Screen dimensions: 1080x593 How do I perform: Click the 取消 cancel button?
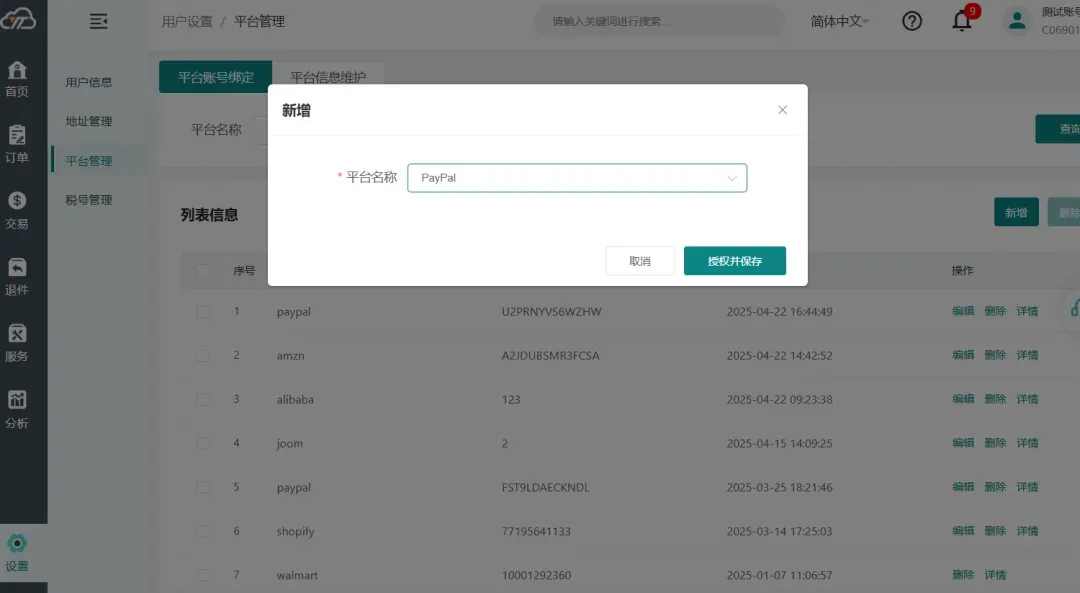click(x=640, y=261)
